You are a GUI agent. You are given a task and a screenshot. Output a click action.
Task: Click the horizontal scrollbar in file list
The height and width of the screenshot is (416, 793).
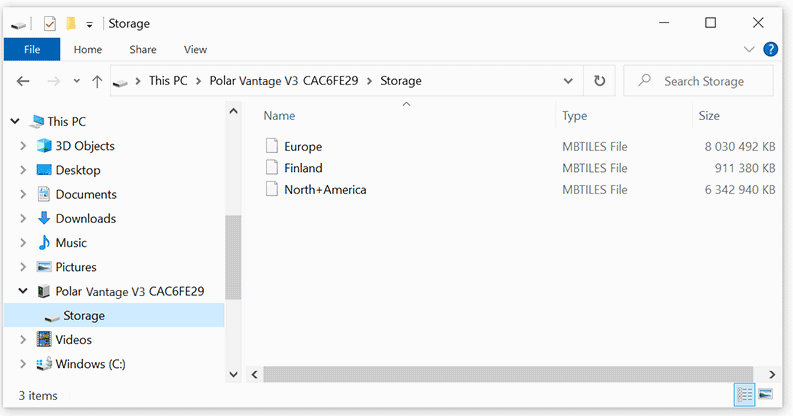(500, 374)
